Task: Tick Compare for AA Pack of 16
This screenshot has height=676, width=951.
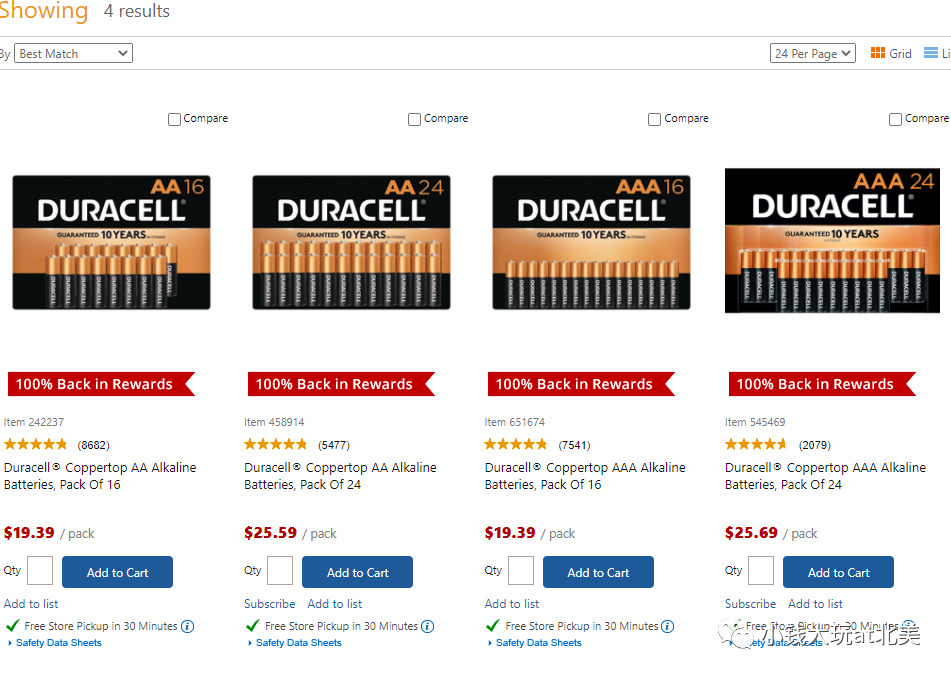Action: pyautogui.click(x=174, y=119)
